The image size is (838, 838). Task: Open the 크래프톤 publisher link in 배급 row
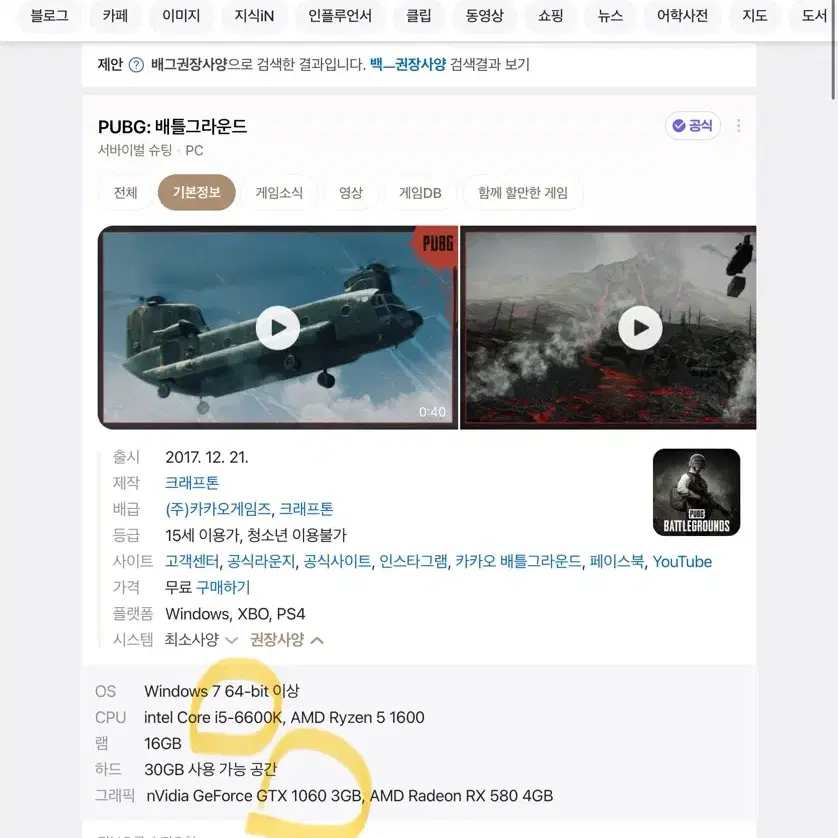point(306,509)
